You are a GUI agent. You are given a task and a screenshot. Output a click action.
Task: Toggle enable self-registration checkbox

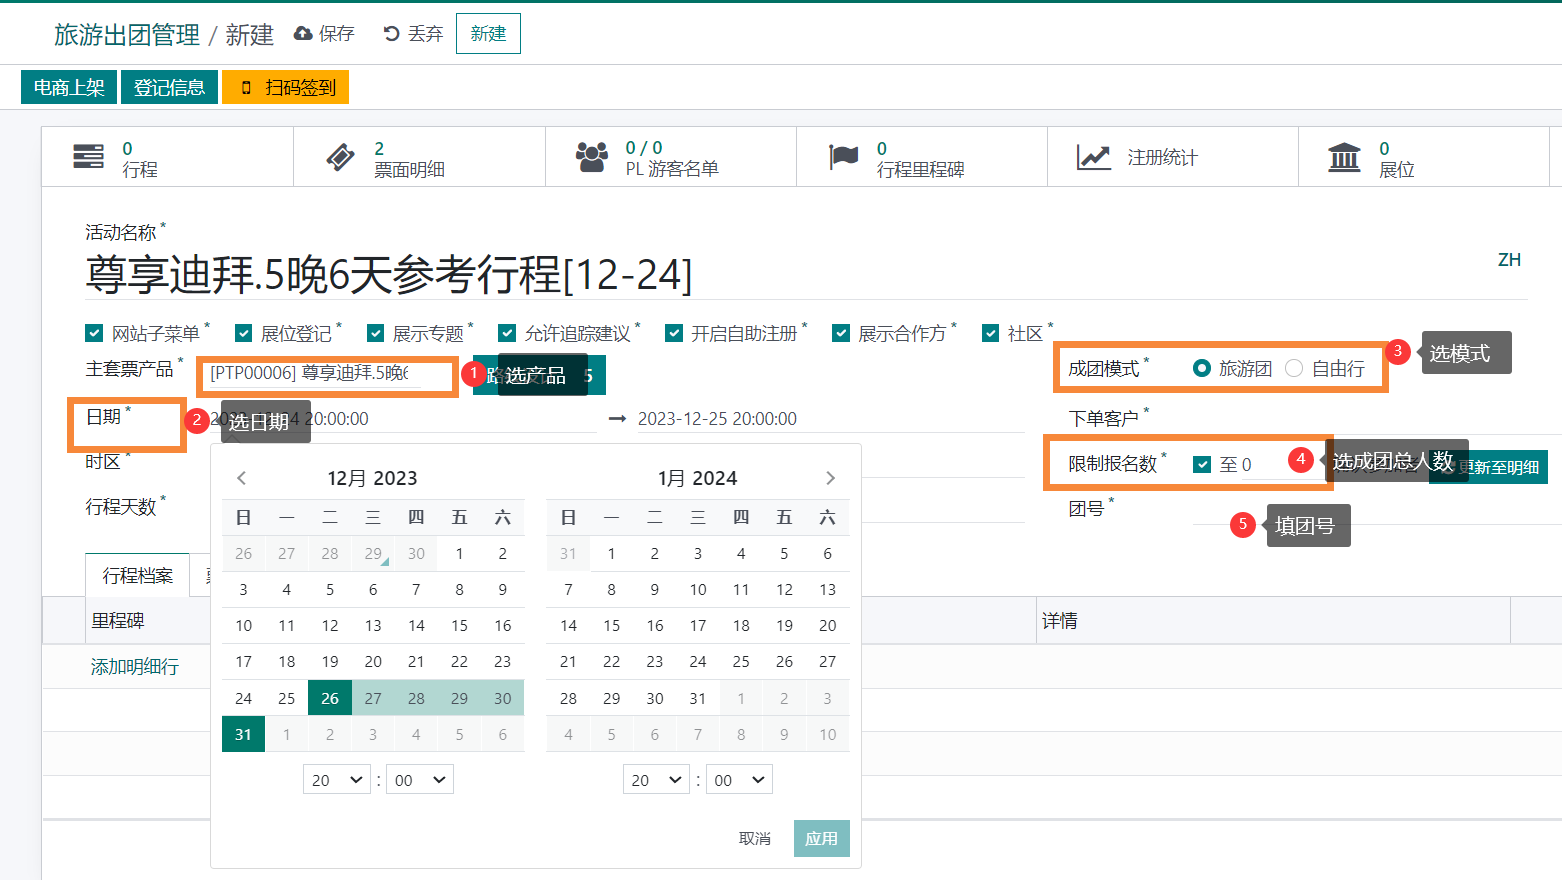pyautogui.click(x=674, y=333)
